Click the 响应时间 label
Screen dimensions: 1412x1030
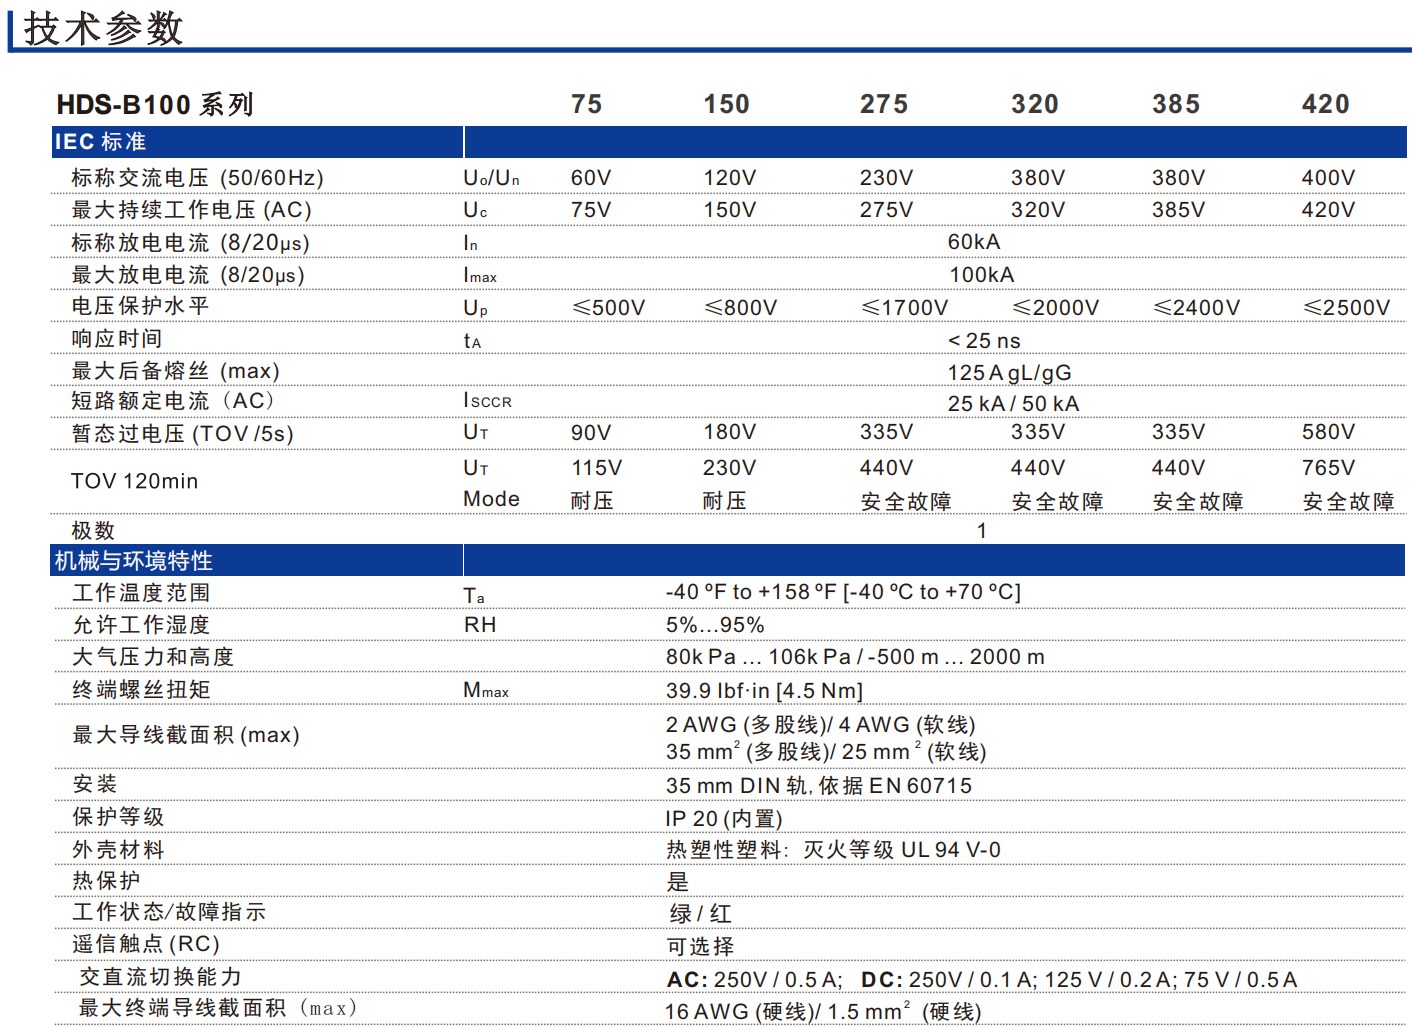(x=116, y=339)
